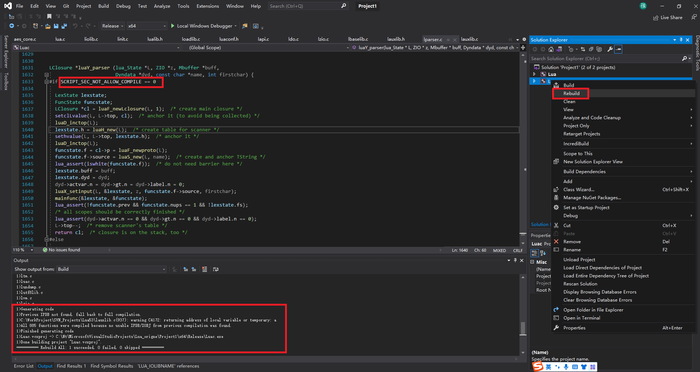
Task: Click Collapse All icon in Solution Explorer toolbar
Action: coord(592,50)
